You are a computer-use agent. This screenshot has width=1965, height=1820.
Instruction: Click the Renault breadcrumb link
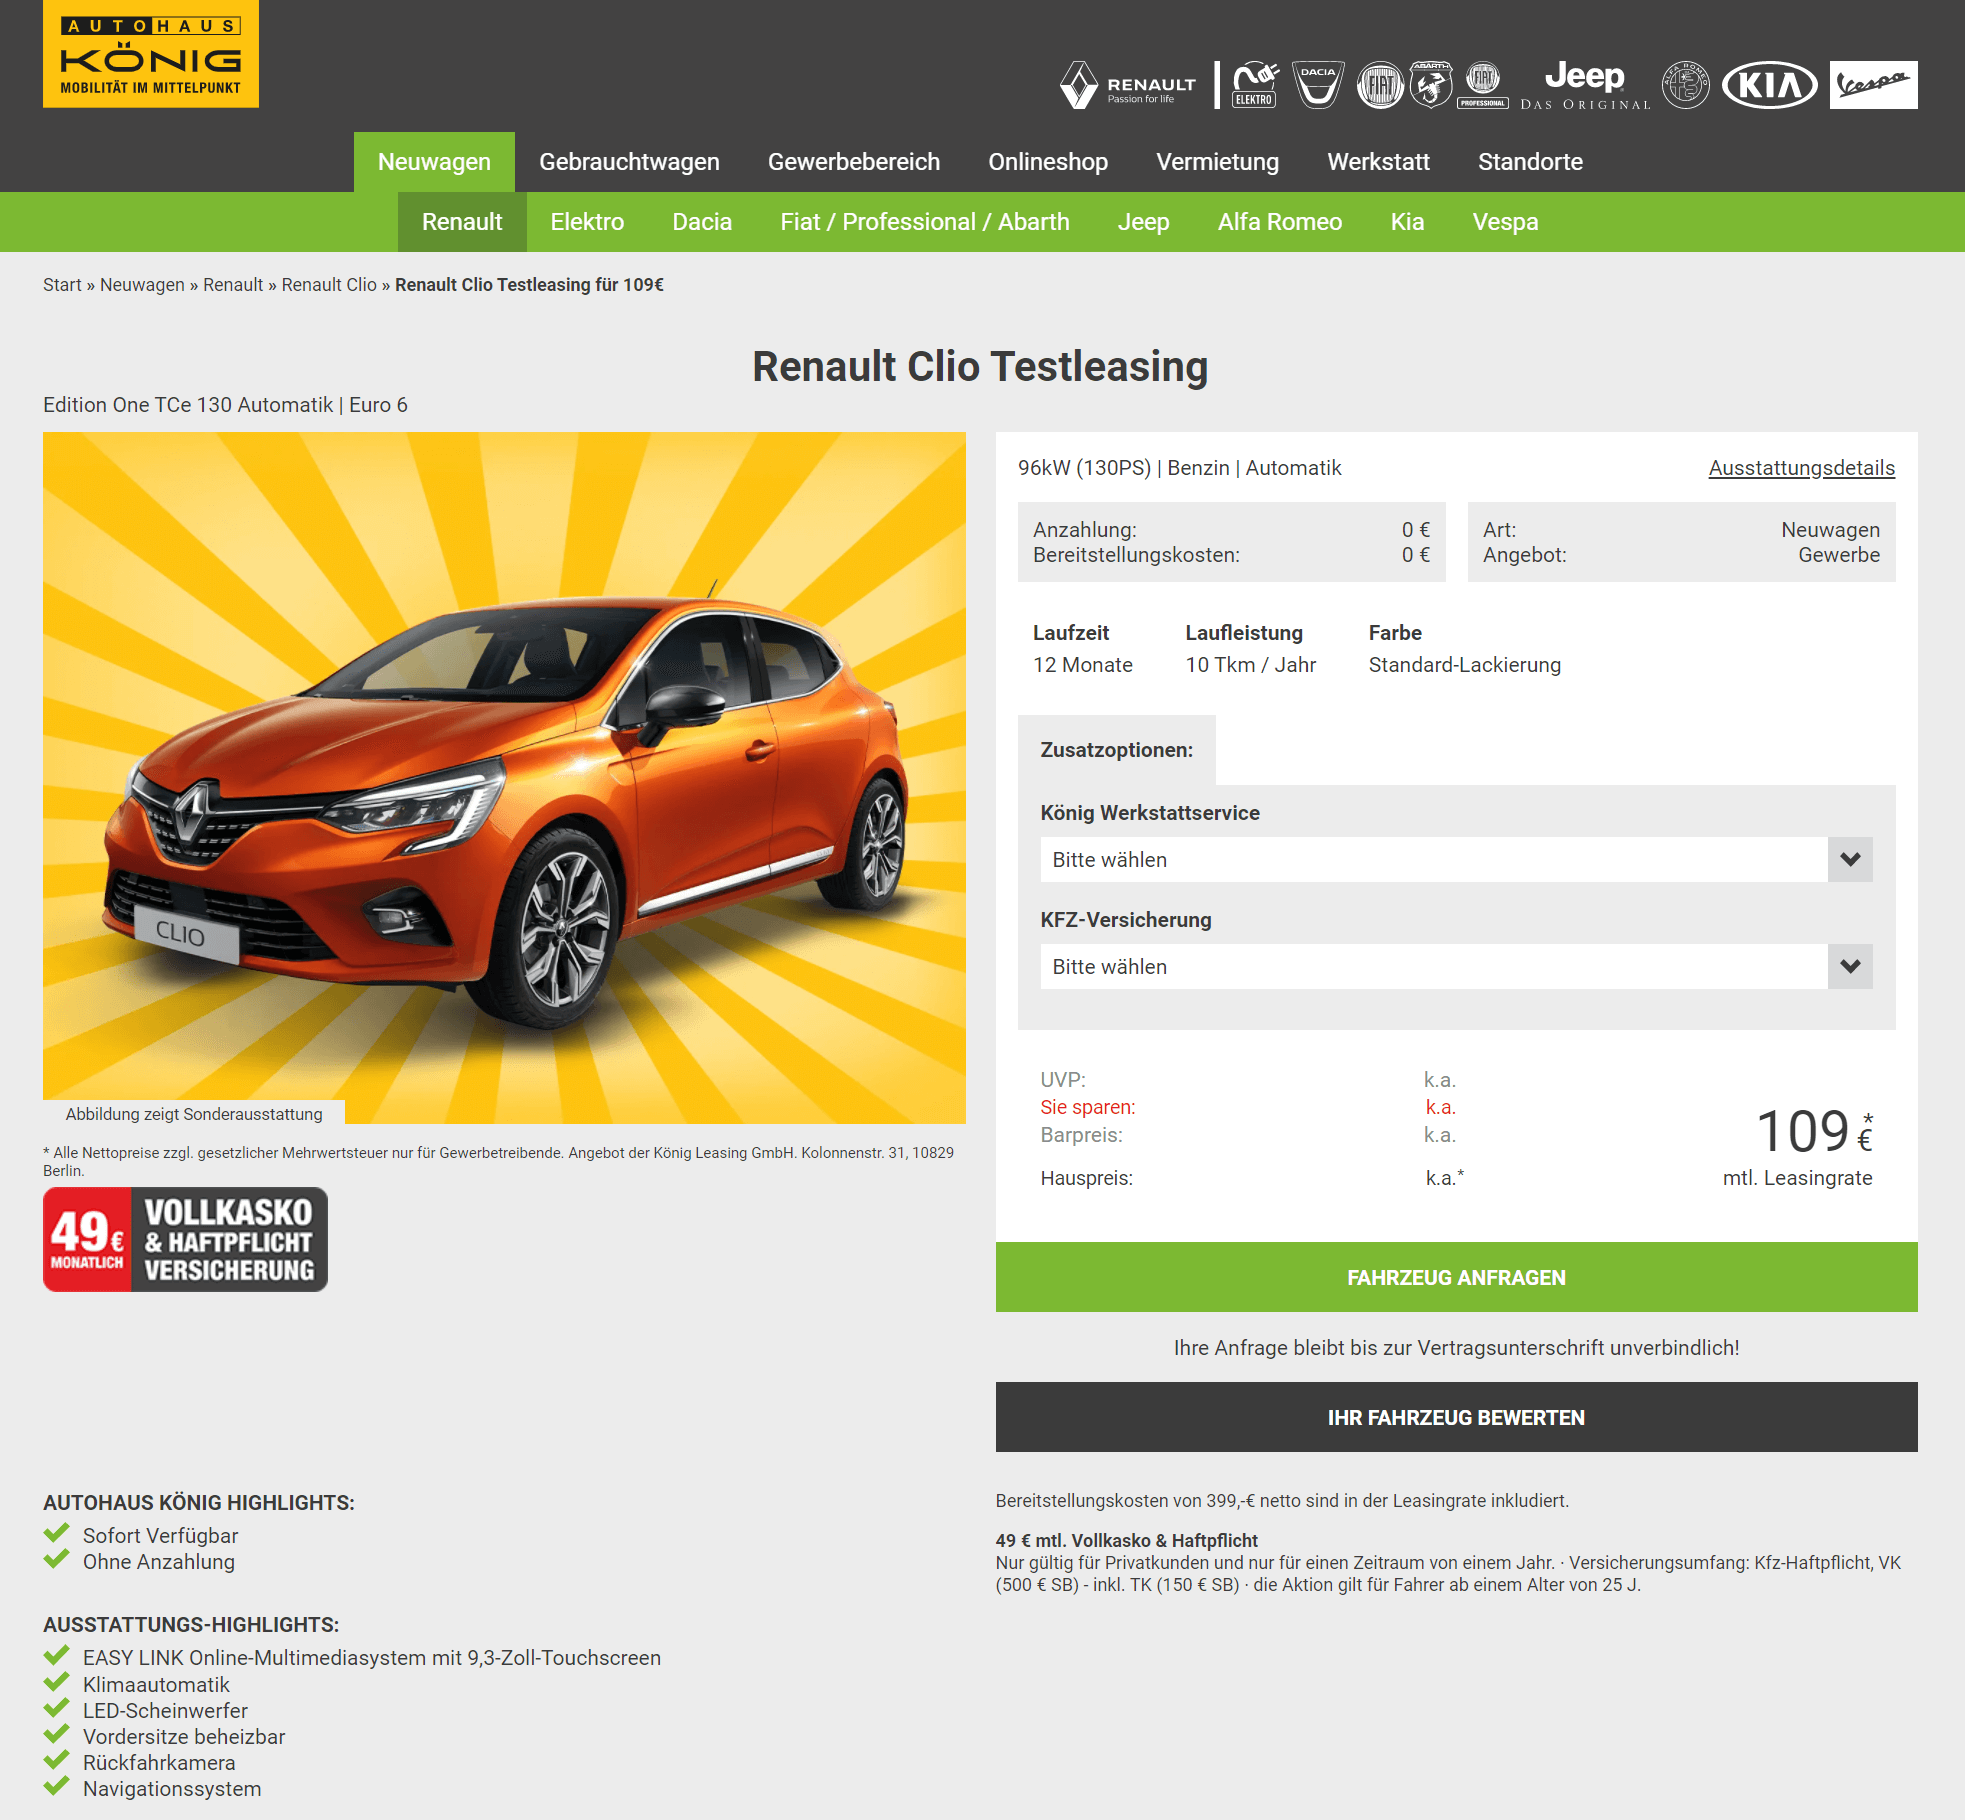233,285
